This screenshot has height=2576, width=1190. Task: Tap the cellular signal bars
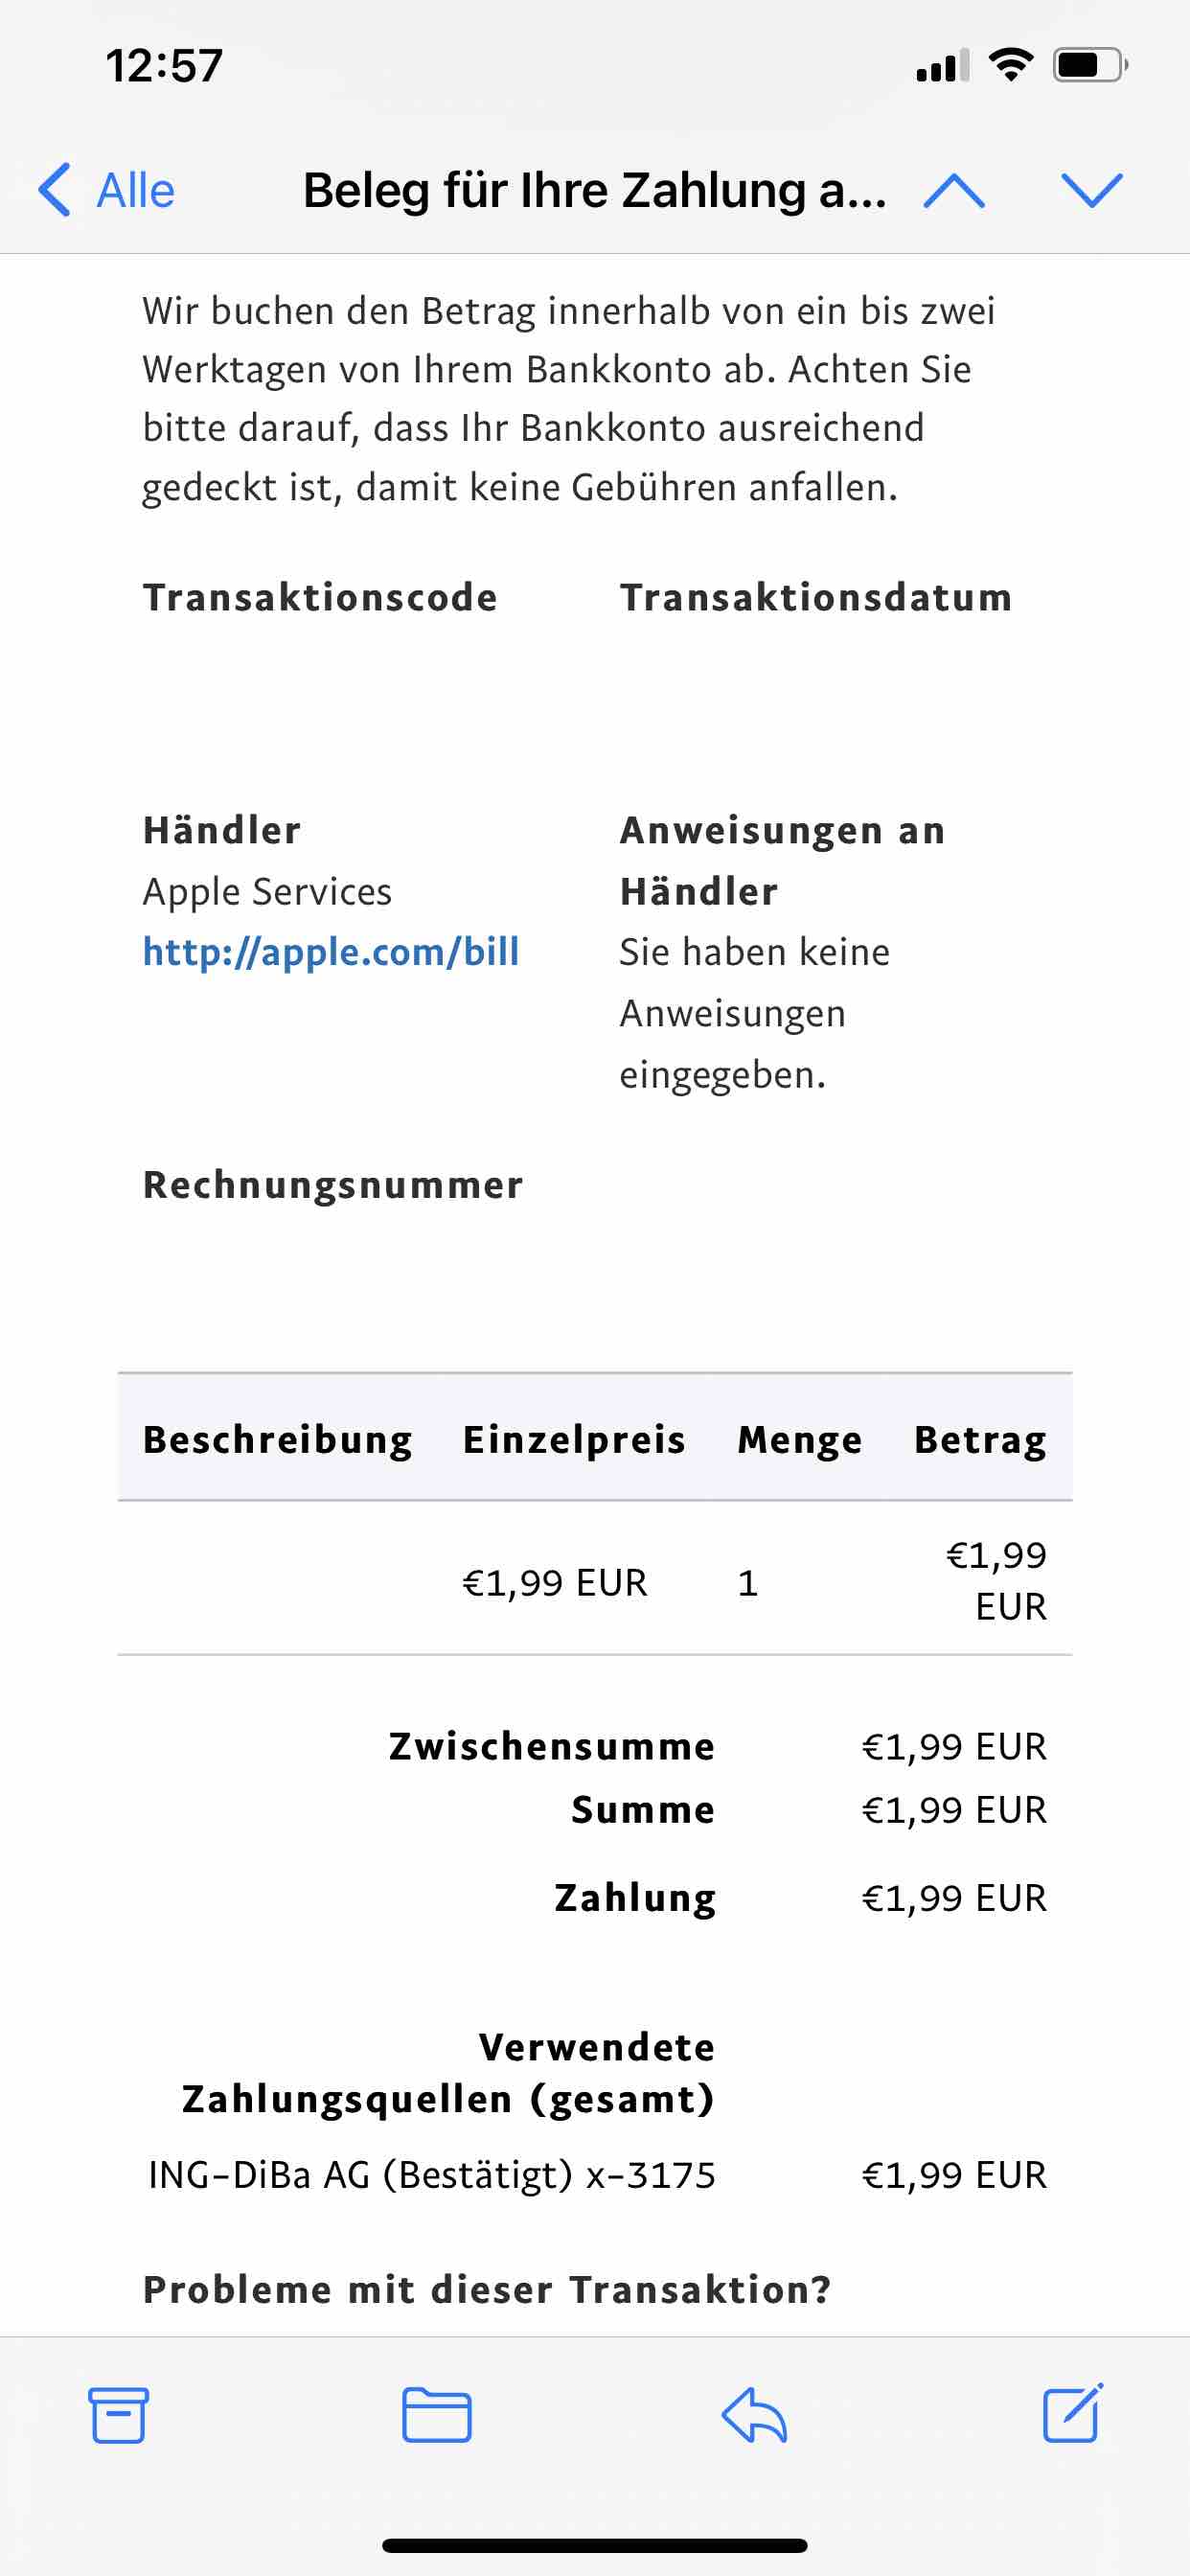[x=942, y=66]
